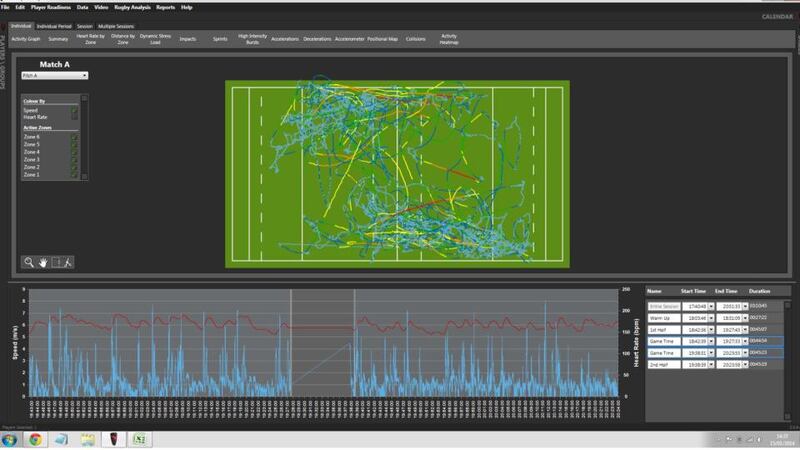The height and width of the screenshot is (450, 800).
Task: Switch to the Multiple Sessions tab
Action: pyautogui.click(x=115, y=26)
